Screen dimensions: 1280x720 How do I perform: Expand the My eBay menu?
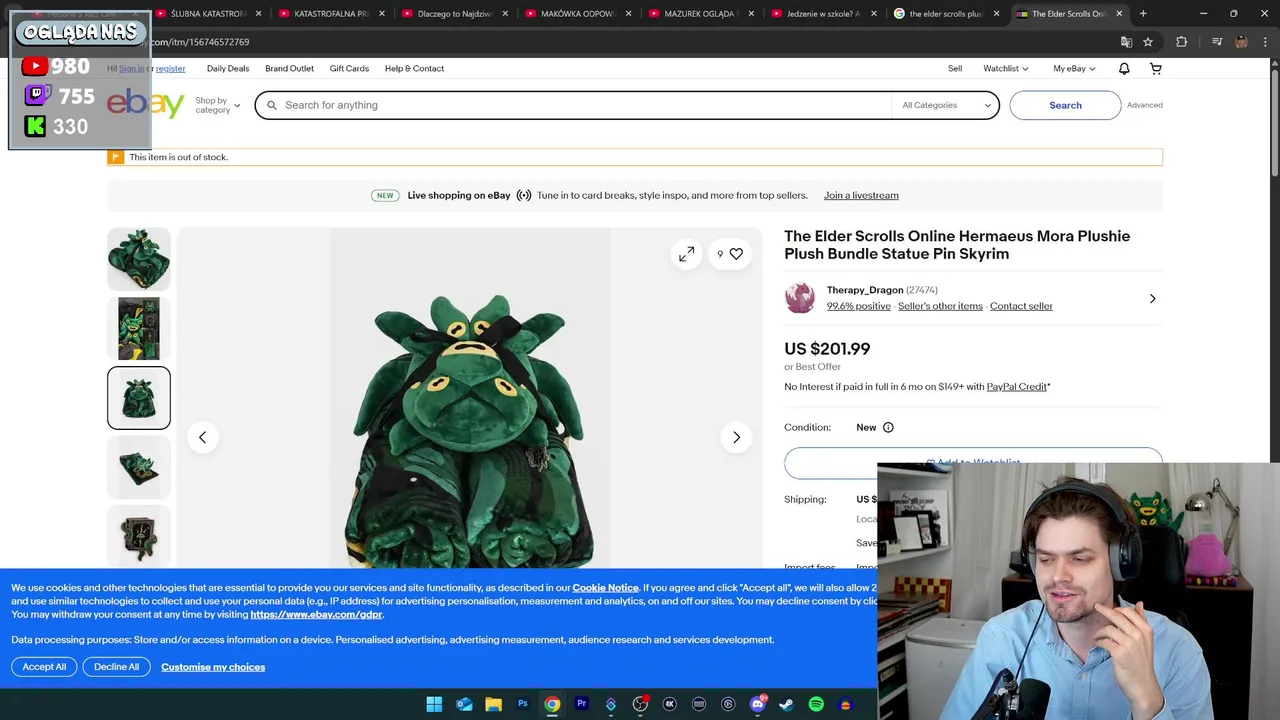tap(1074, 69)
